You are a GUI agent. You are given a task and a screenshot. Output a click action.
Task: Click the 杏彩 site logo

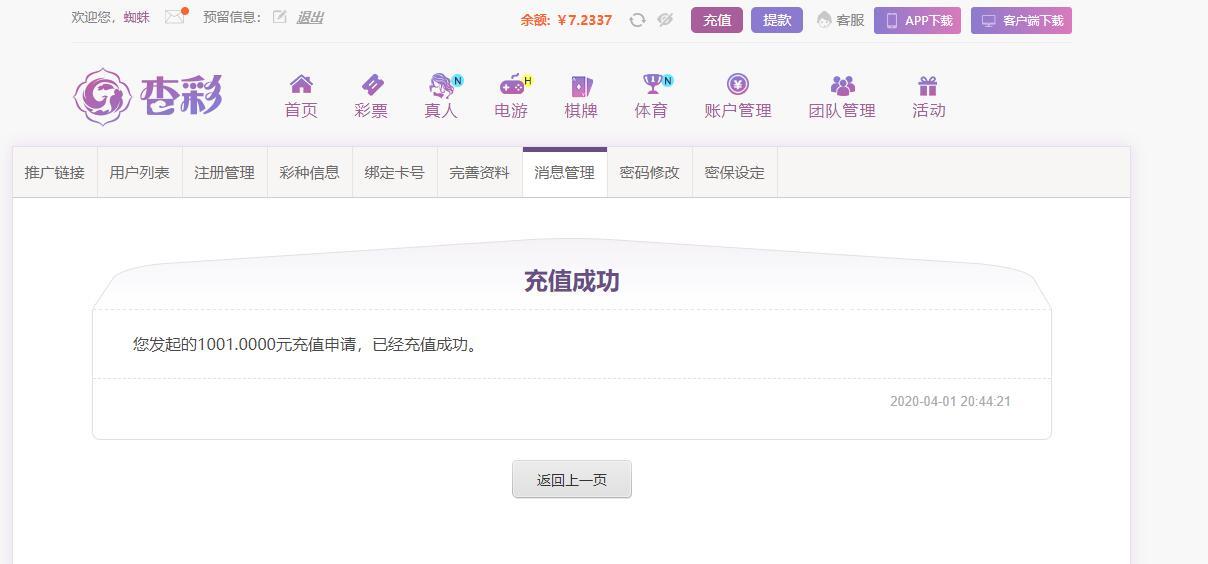[x=148, y=96]
